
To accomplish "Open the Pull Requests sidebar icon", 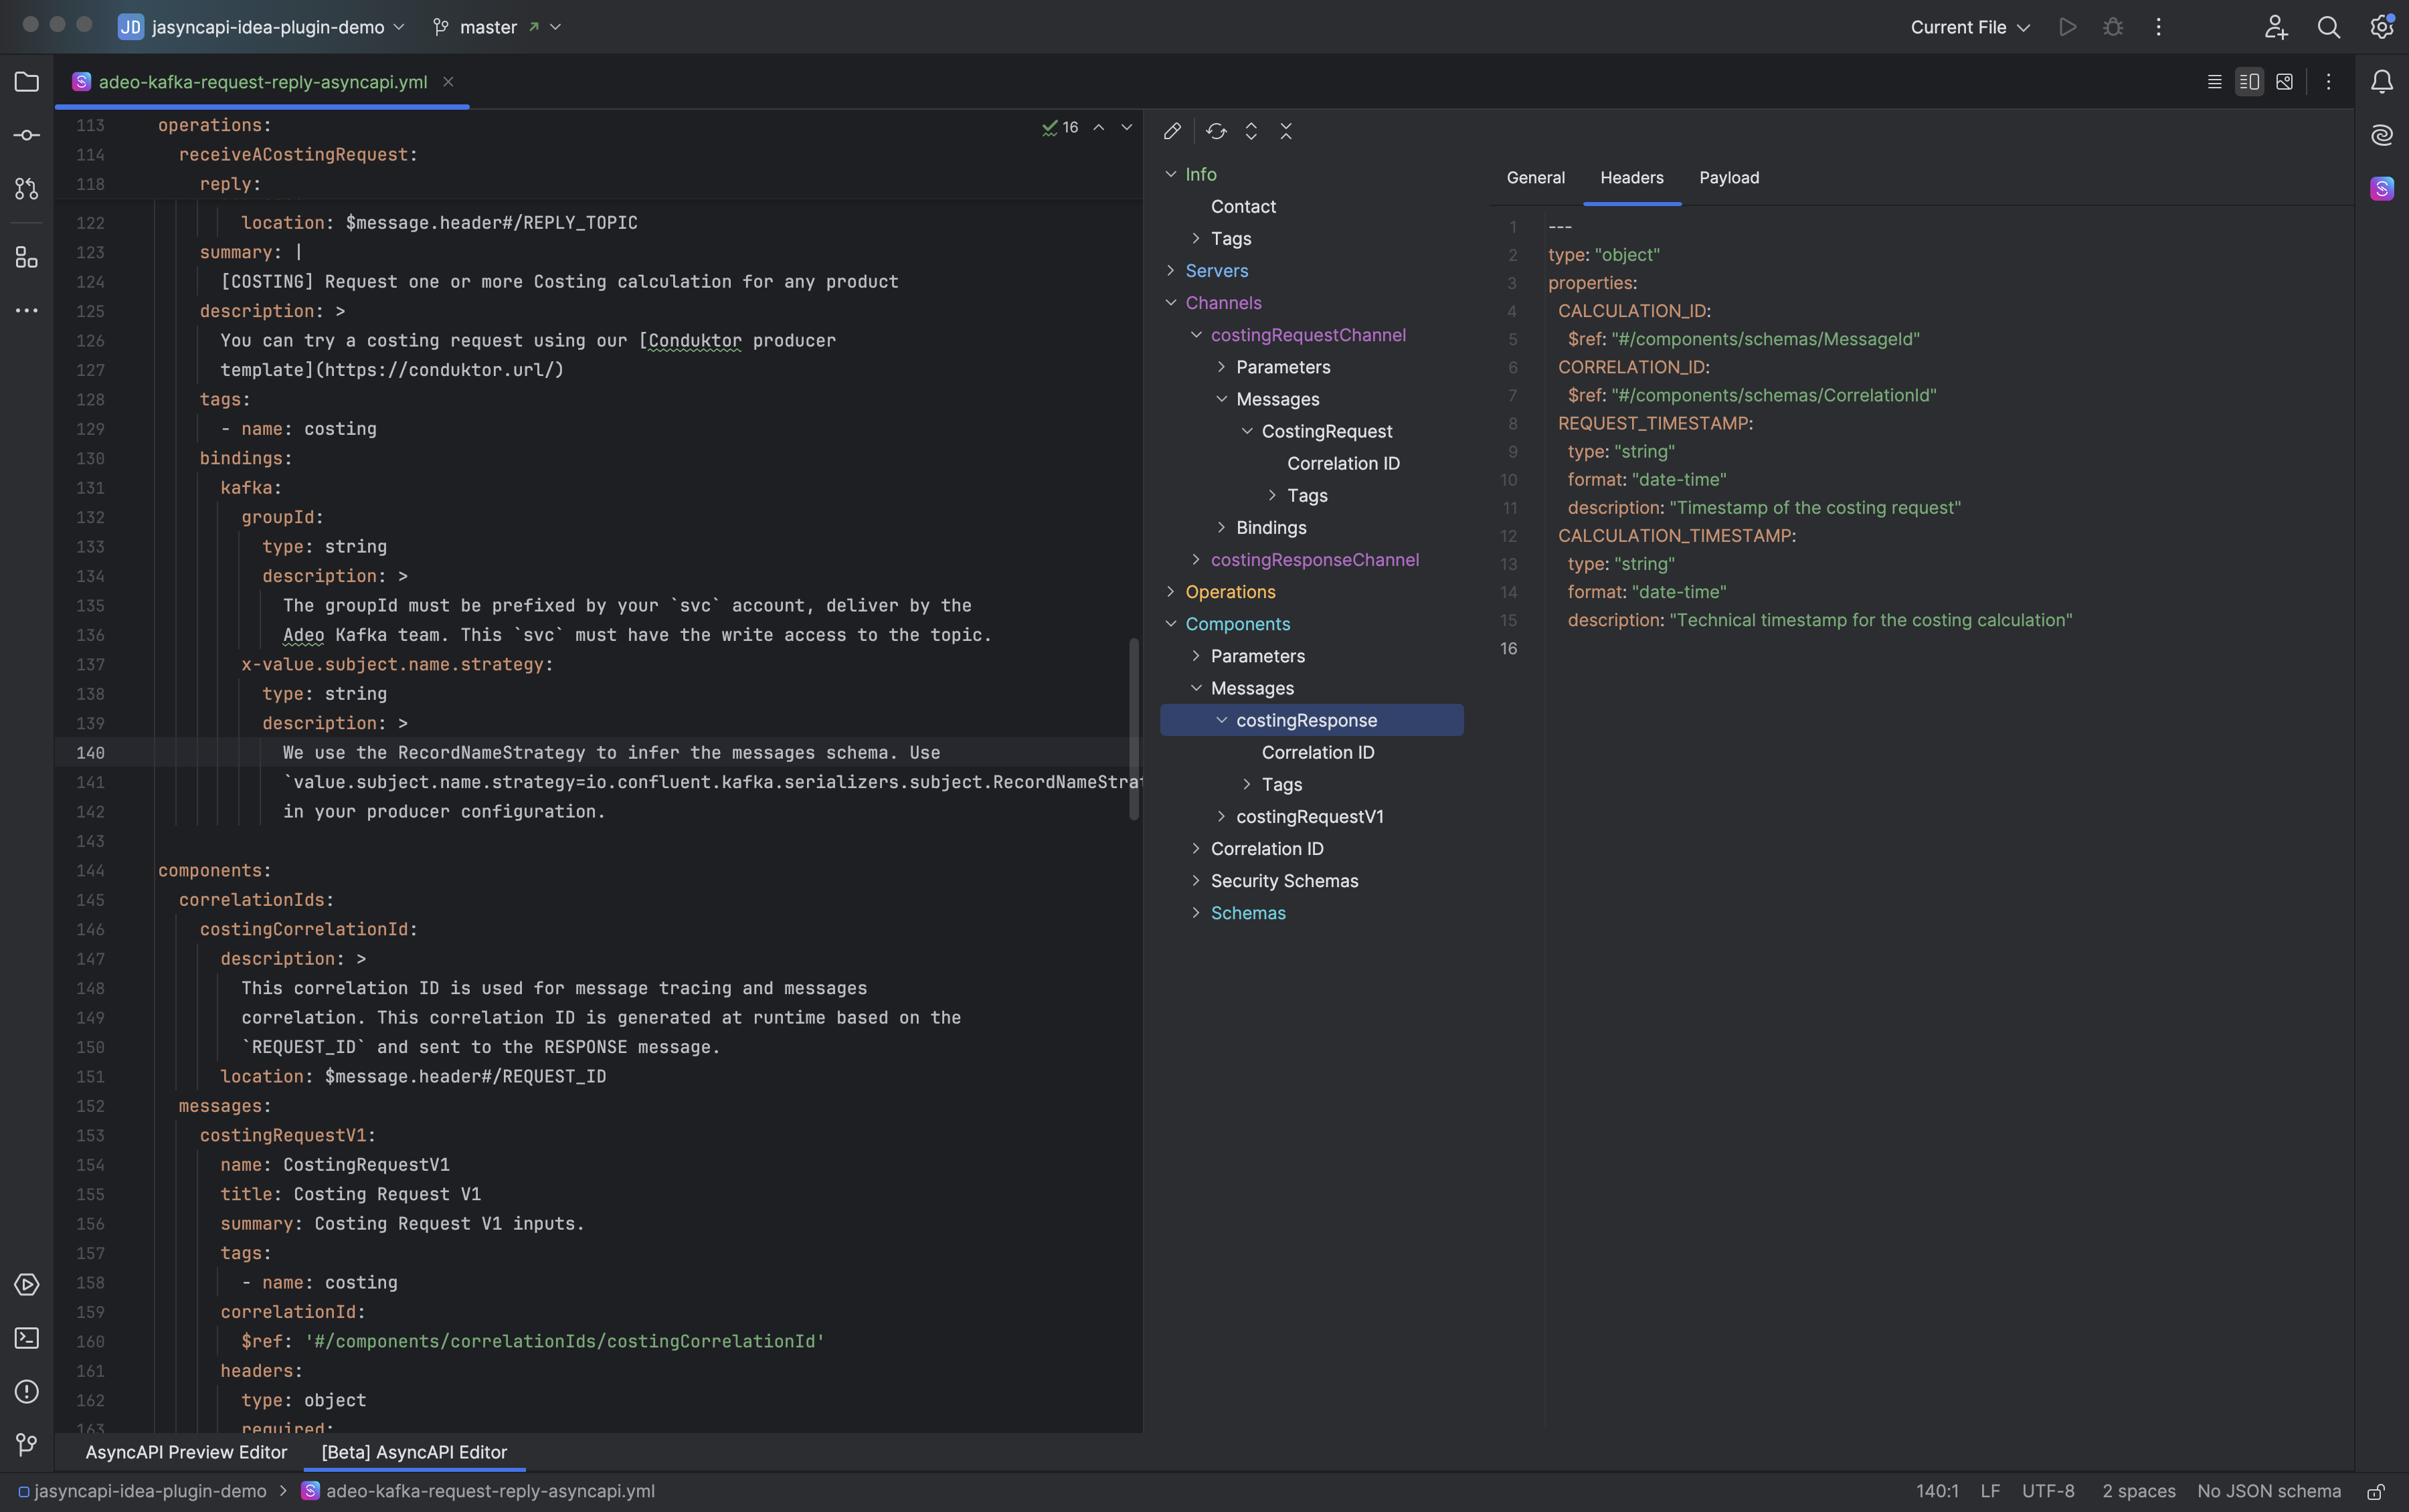I will tap(27, 189).
